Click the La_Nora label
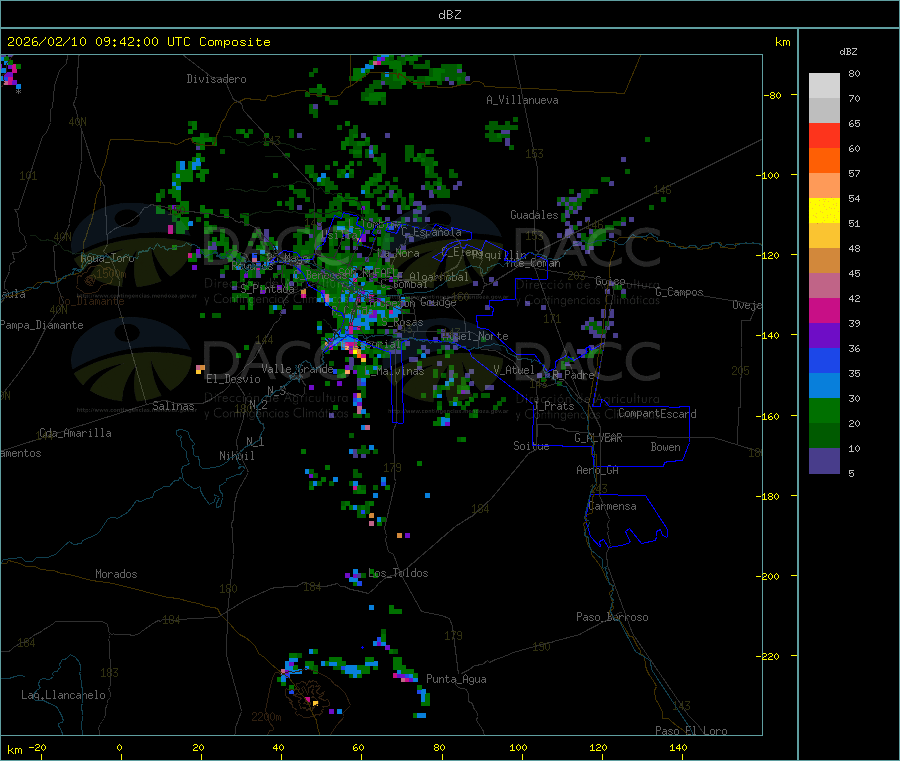900x761 pixels. [399, 253]
